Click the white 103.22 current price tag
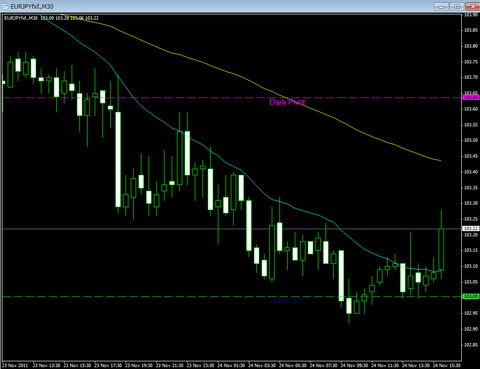 coord(471,228)
